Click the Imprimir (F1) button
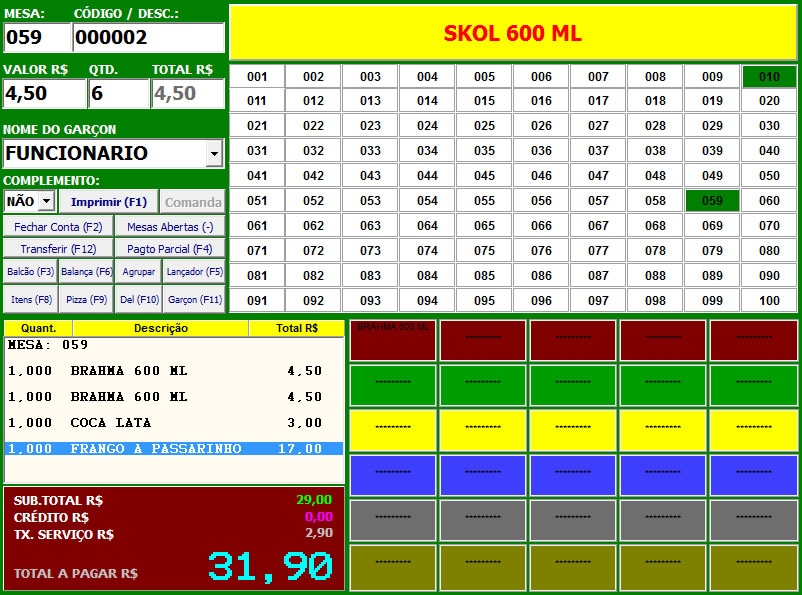Viewport: 802px width, 595px height. click(x=109, y=201)
